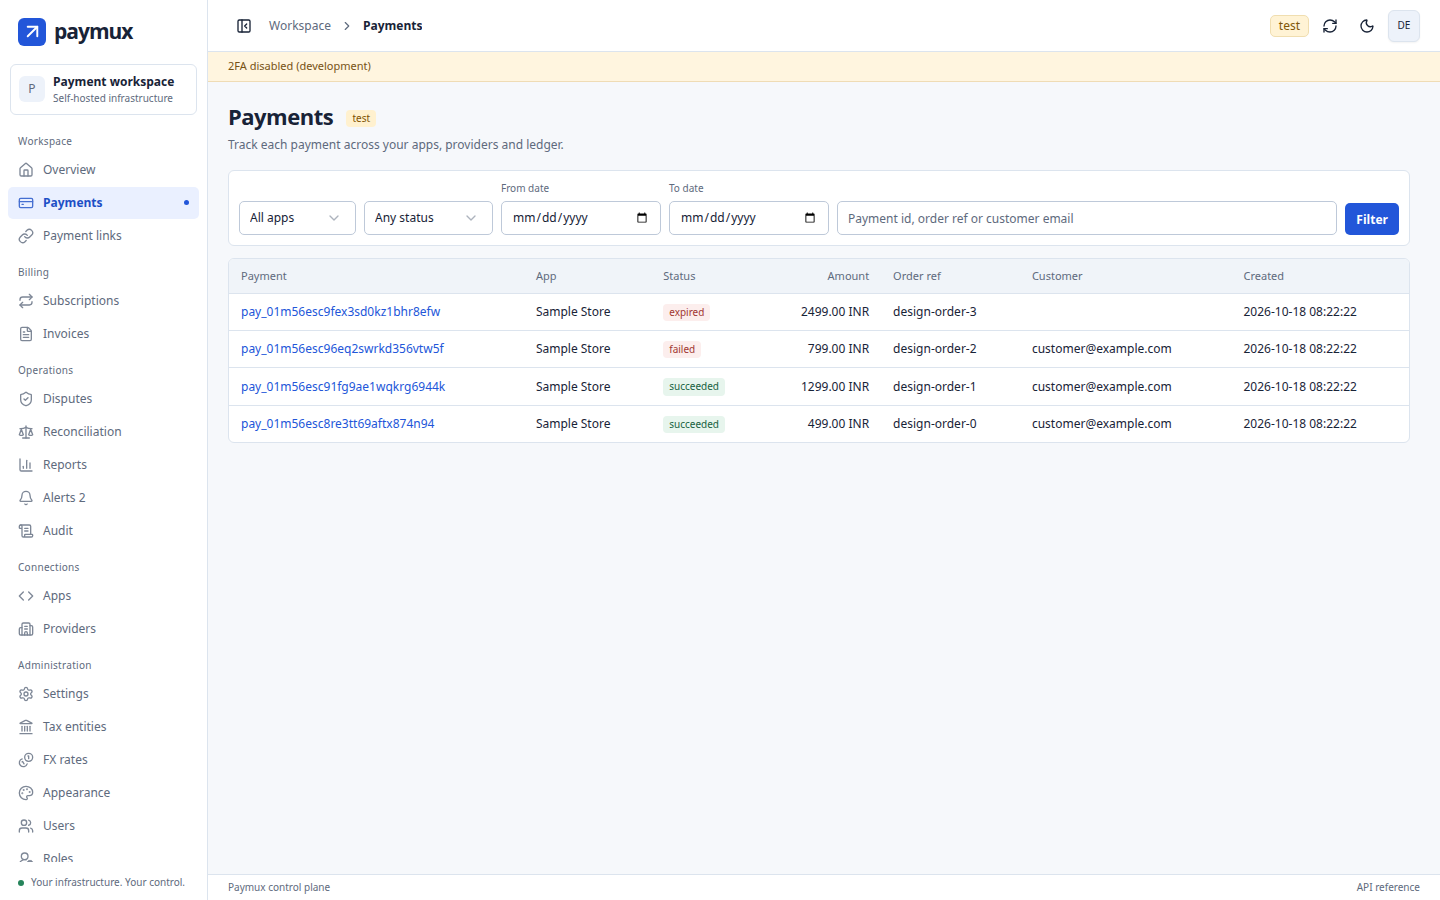The width and height of the screenshot is (1440, 900).
Task: Open Overview via its home icon
Action: (26, 170)
